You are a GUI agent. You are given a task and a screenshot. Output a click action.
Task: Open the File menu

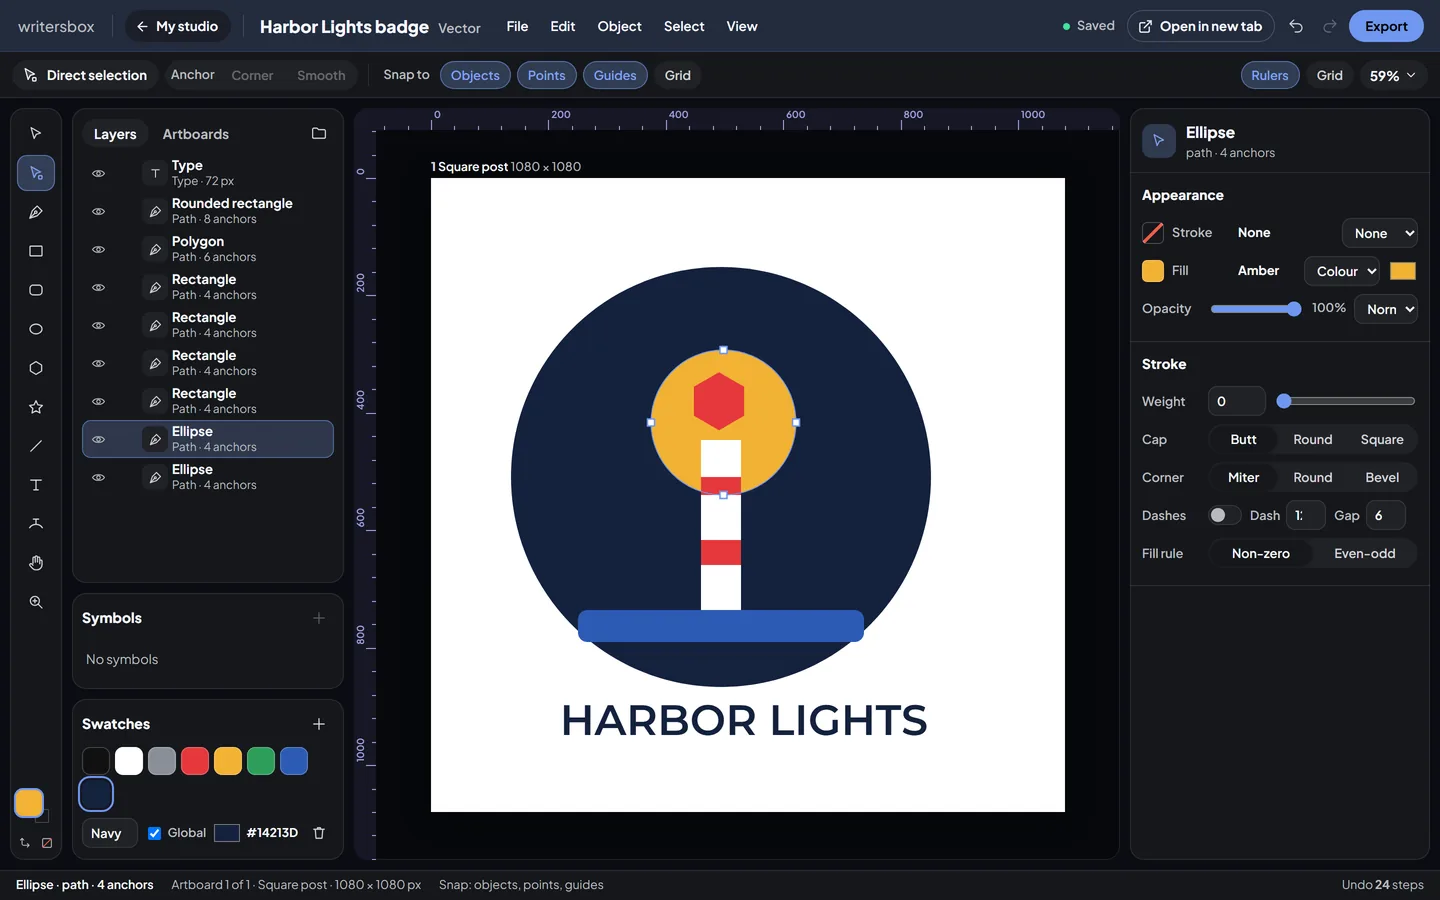pyautogui.click(x=517, y=26)
